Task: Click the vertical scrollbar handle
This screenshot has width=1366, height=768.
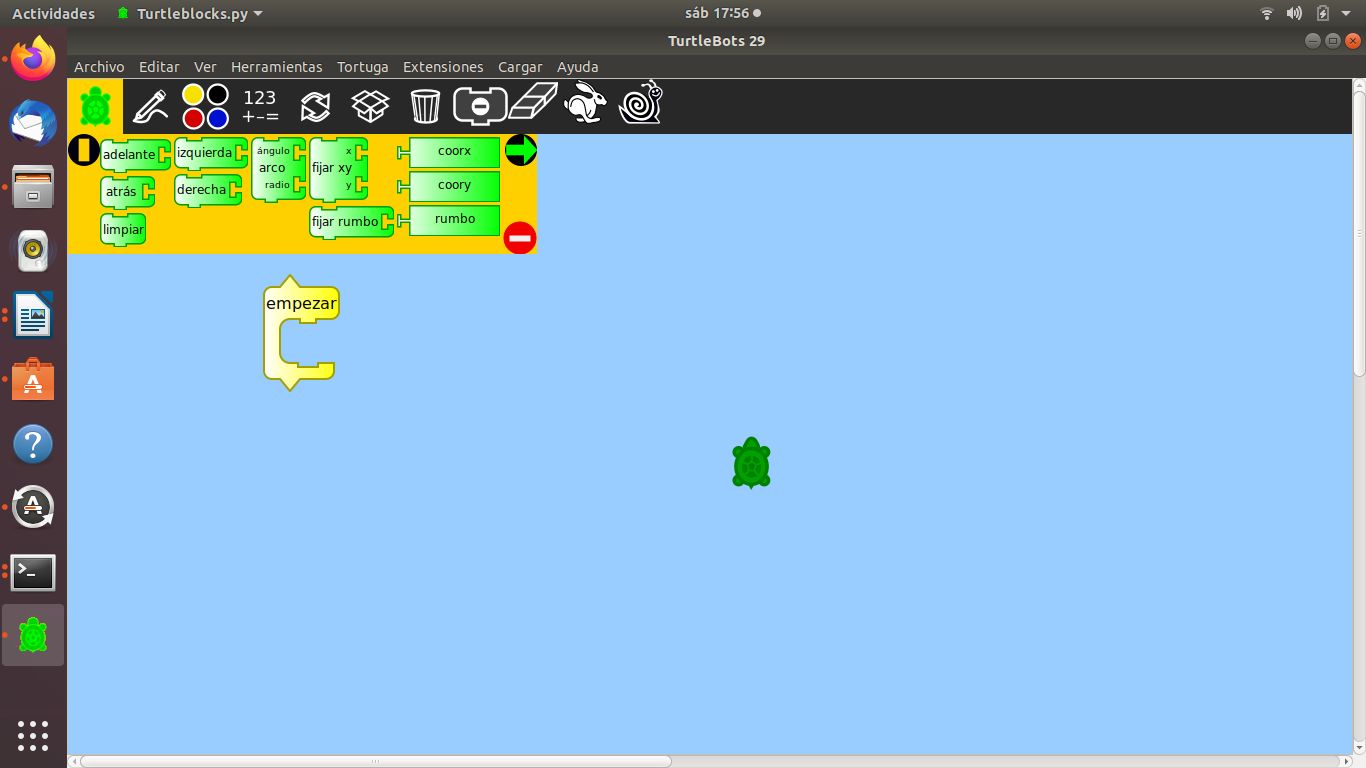Action: pyautogui.click(x=1359, y=235)
